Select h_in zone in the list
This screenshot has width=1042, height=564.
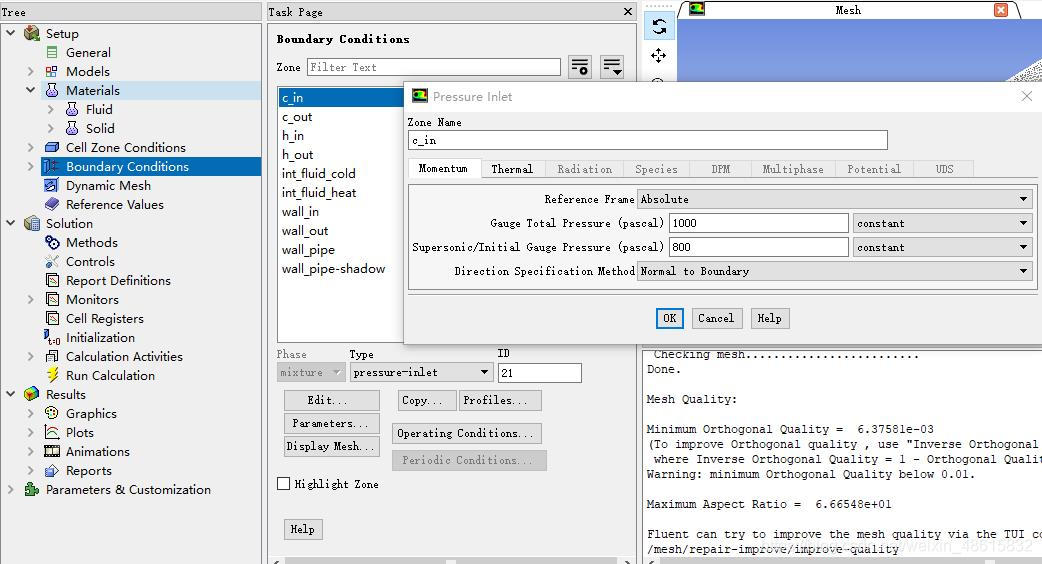pos(293,136)
